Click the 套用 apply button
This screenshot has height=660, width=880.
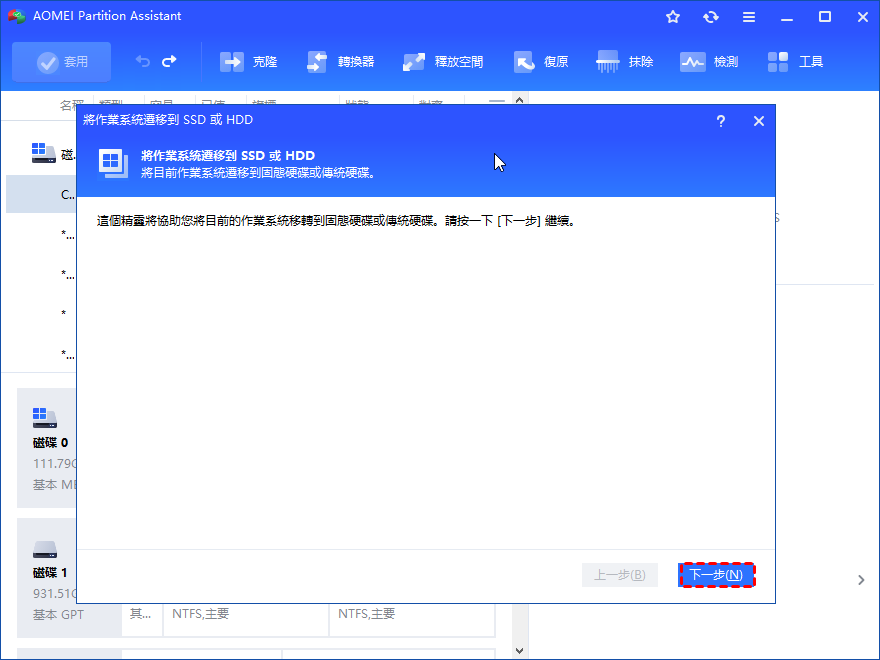coord(61,62)
